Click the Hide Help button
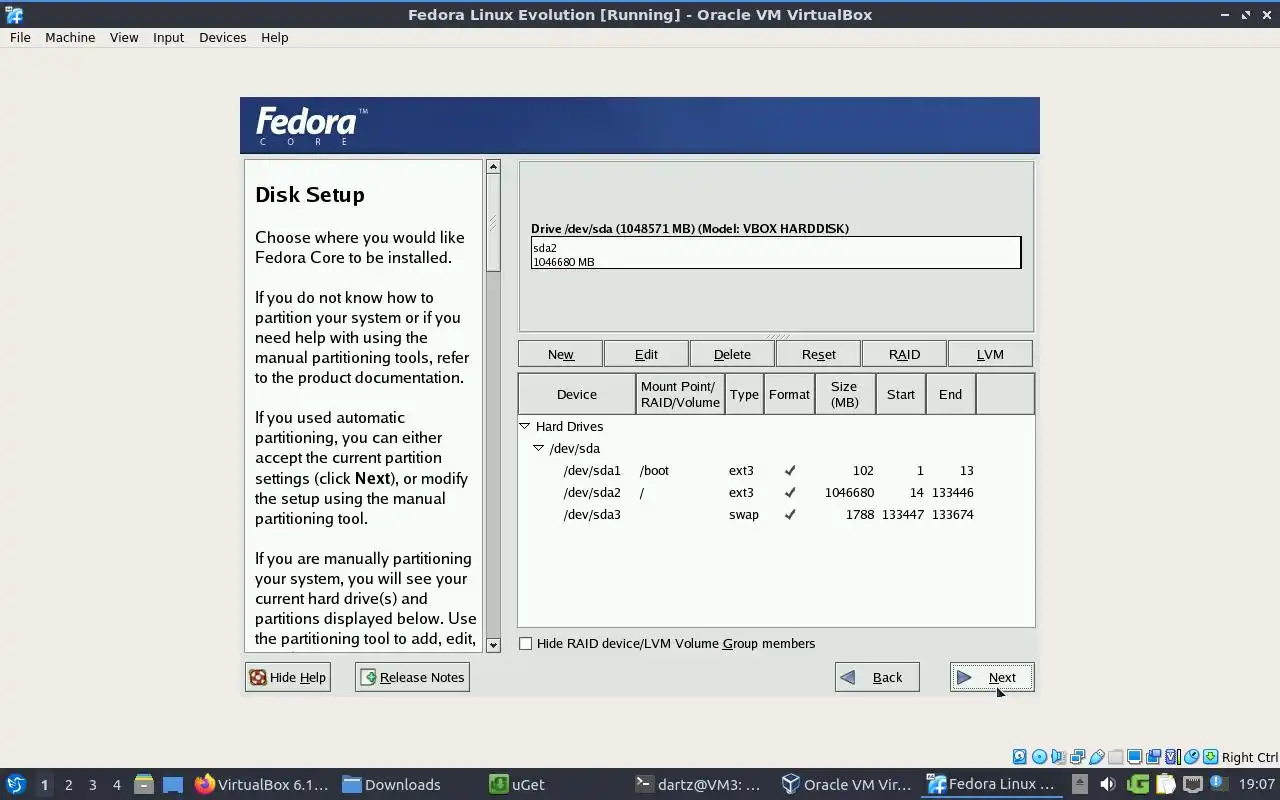 (288, 677)
